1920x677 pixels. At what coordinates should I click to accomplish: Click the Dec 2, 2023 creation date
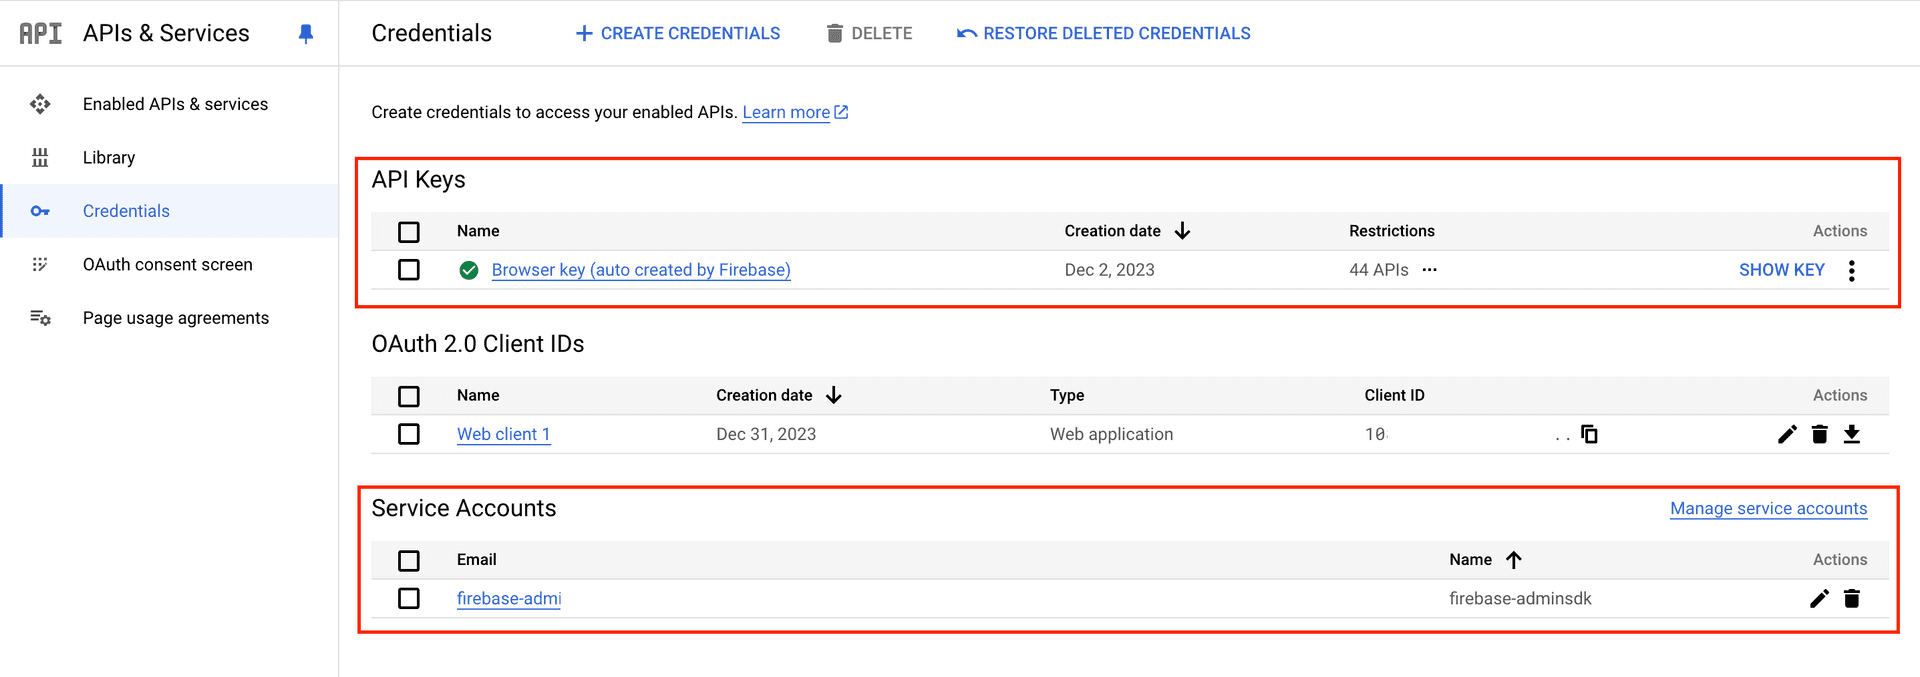[x=1109, y=270]
